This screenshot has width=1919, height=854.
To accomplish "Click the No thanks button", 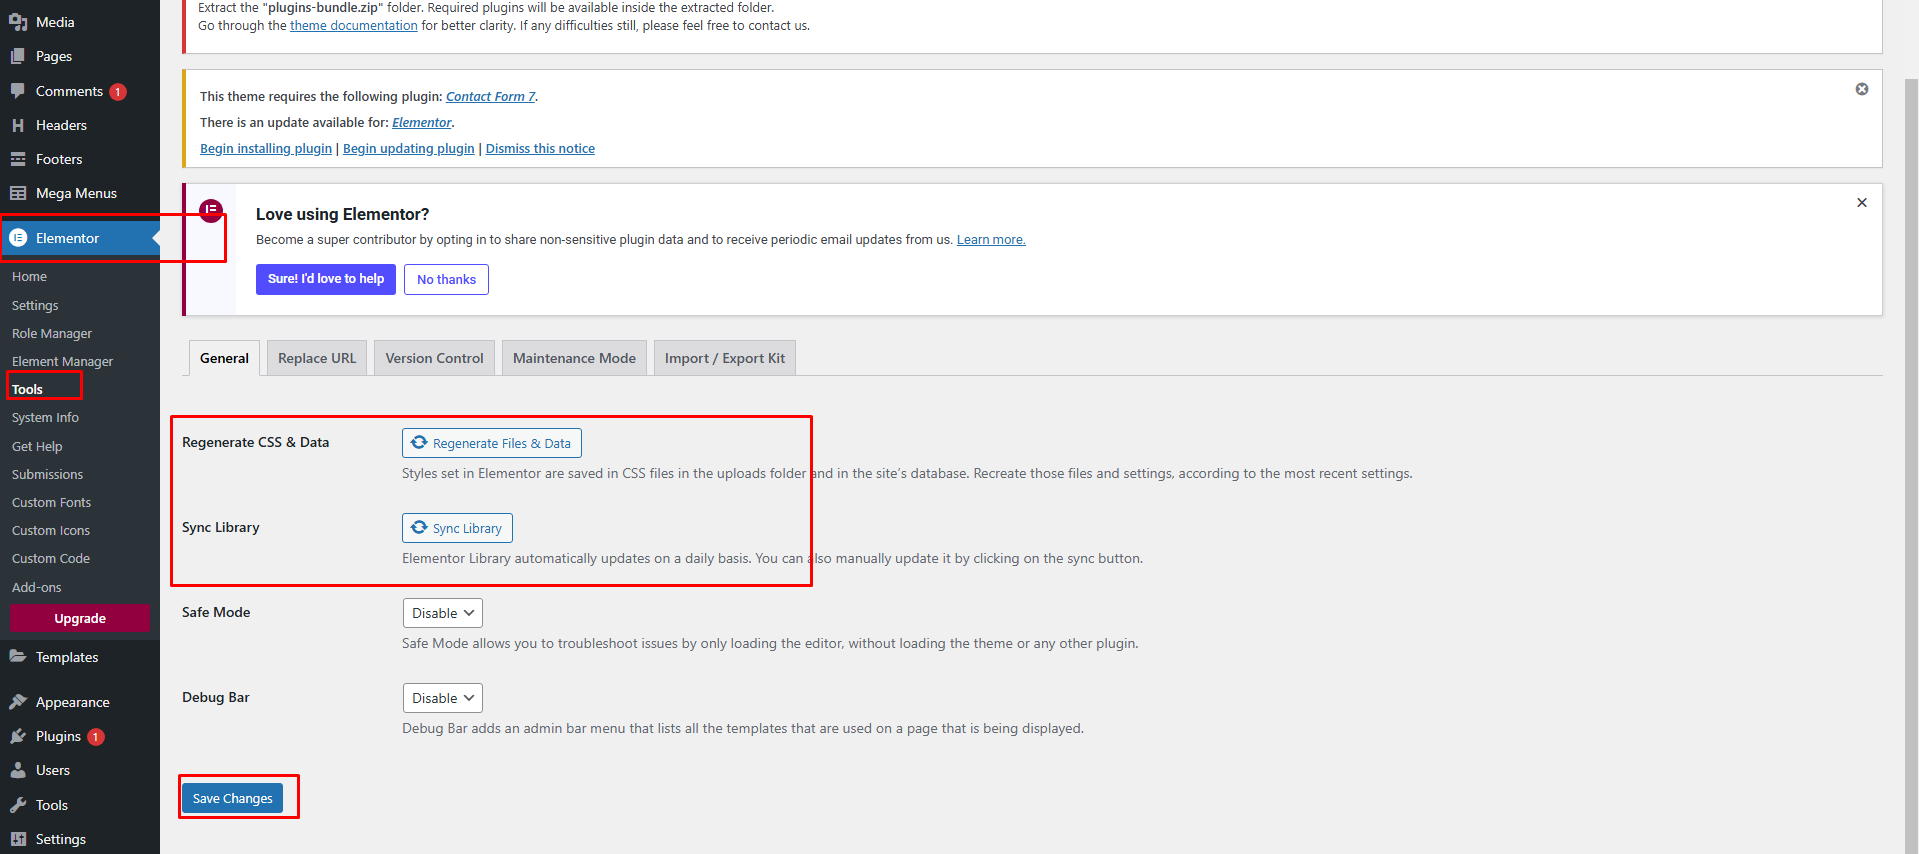I will click(x=446, y=279).
